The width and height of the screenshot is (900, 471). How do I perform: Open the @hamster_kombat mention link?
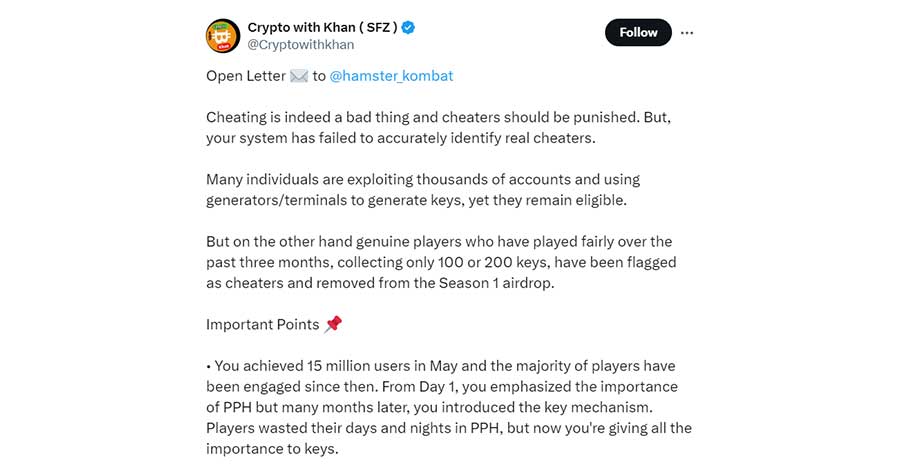(391, 76)
